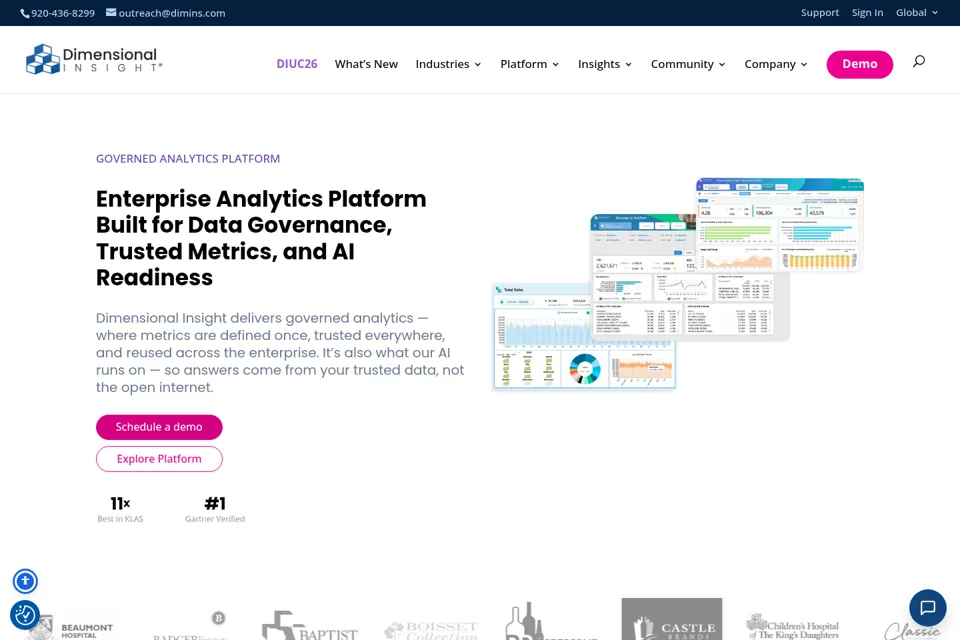Open the cookie consent preferences icon

25,614
